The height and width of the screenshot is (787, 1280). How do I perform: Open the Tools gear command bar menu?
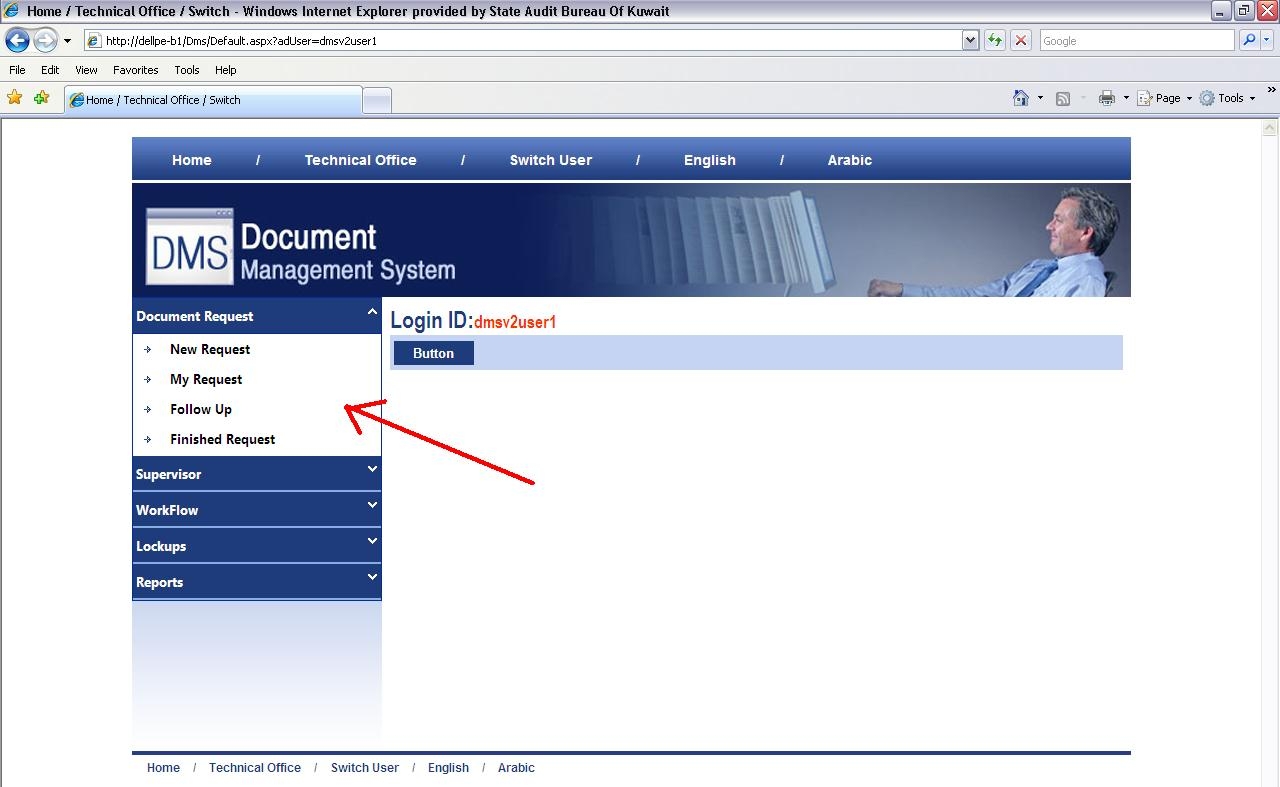1227,98
